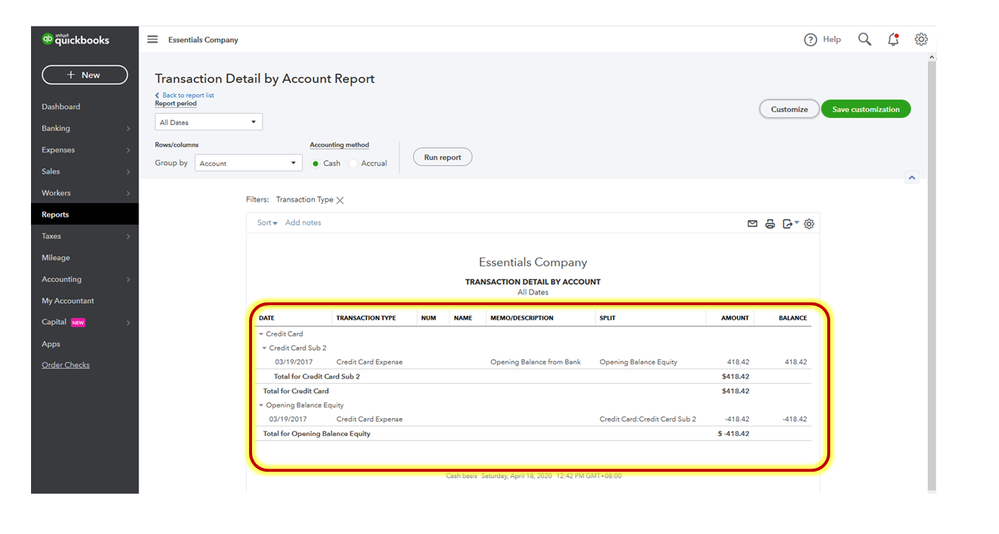Collapse the Credit Card Sub 2 row
Screen dimensions: 999x534
(264, 348)
